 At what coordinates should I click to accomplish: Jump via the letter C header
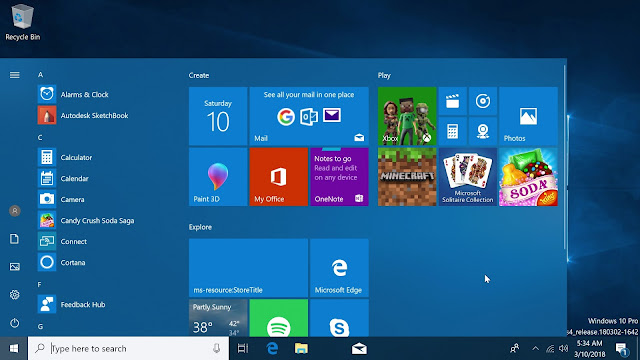[40, 138]
